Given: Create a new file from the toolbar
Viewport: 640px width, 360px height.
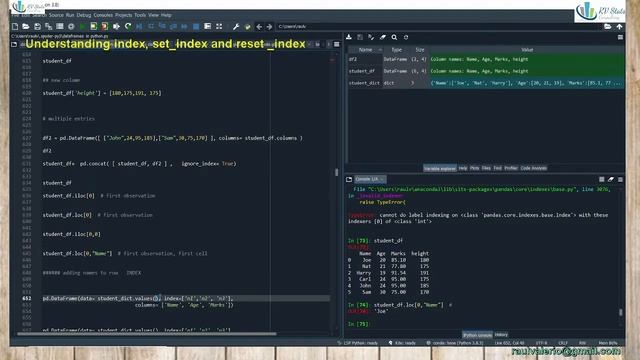Looking at the screenshot, I should click(15, 27).
